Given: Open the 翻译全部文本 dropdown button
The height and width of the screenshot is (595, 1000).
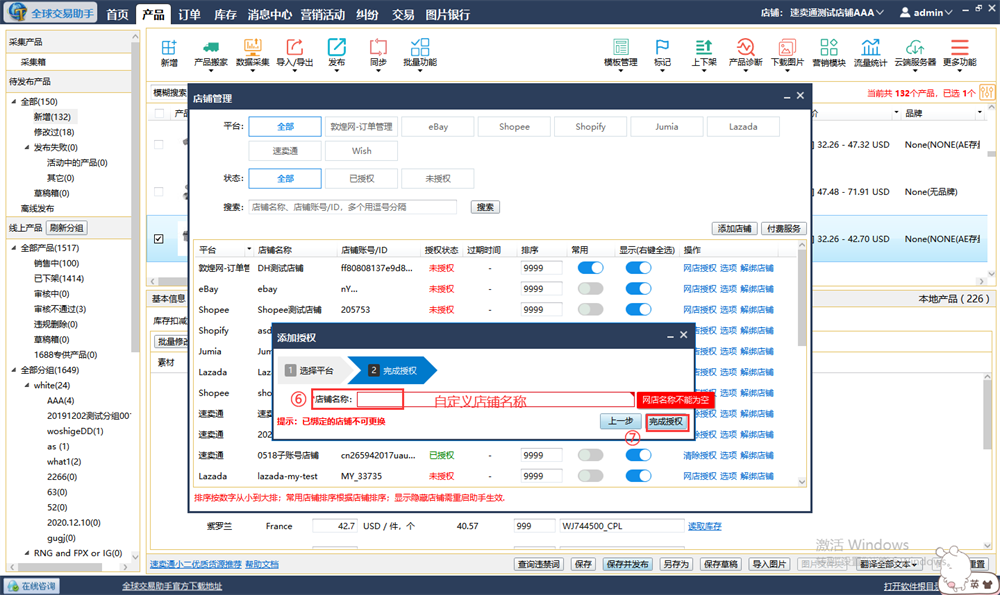Looking at the screenshot, I should click(888, 564).
